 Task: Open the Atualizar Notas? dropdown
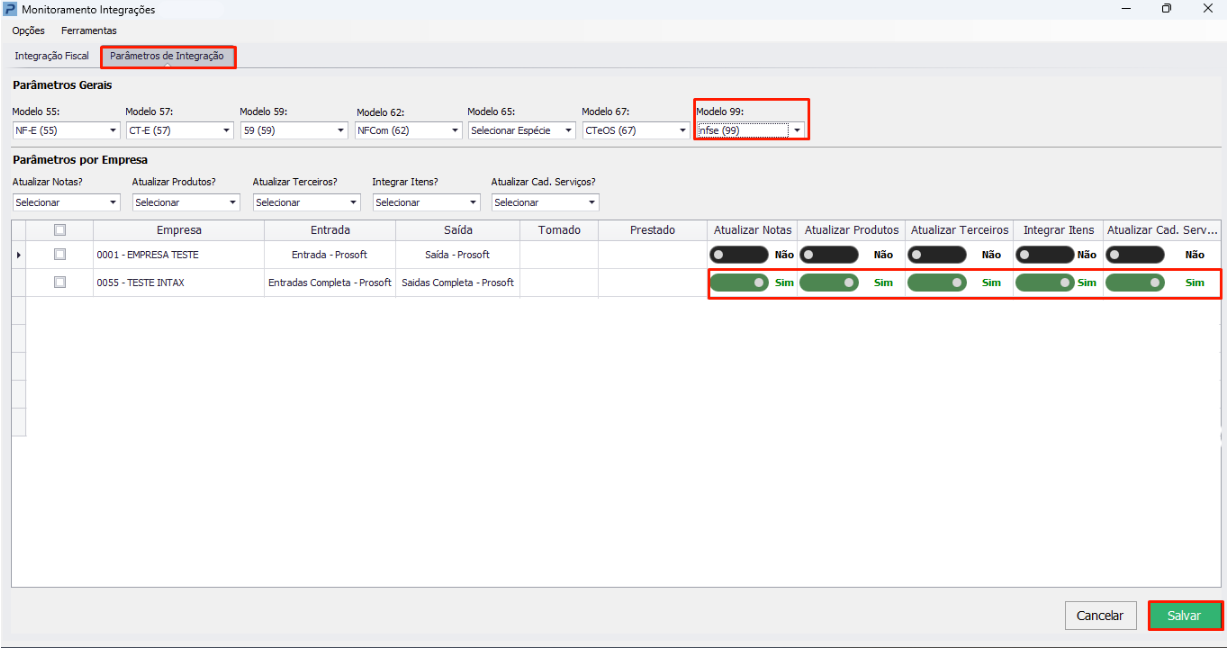click(66, 202)
